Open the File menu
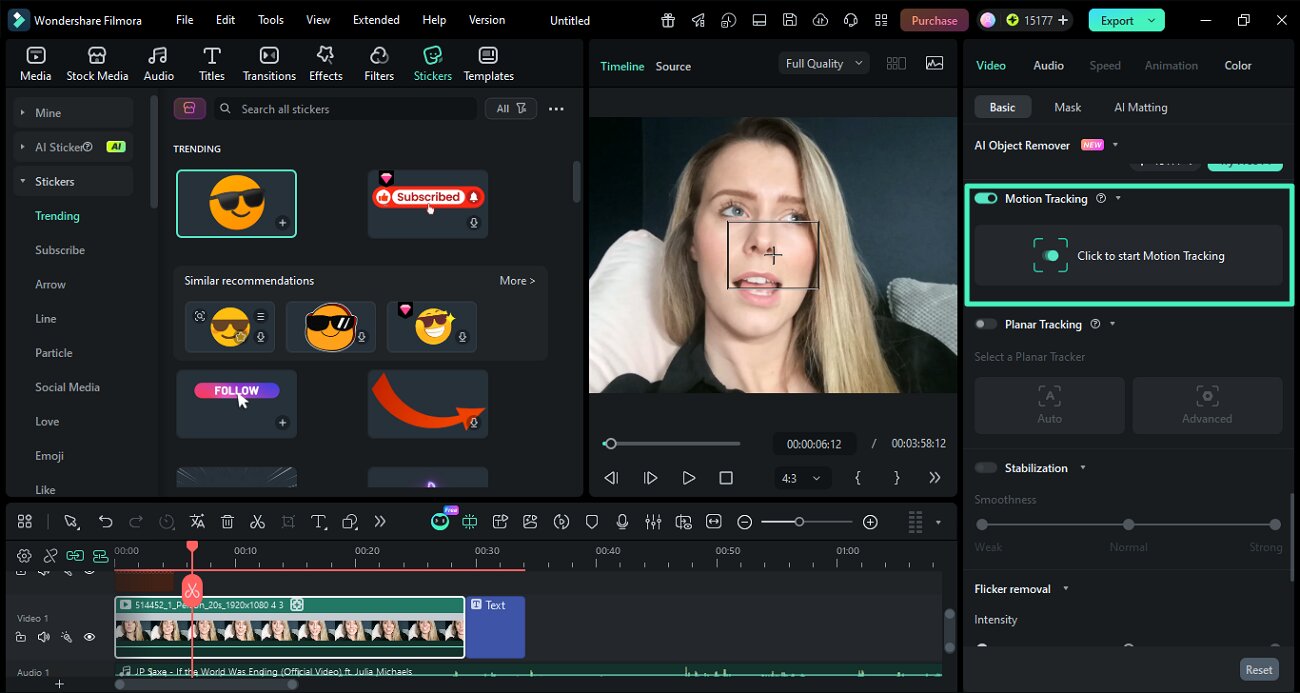Screen dimensions: 1300x693 point(184,20)
